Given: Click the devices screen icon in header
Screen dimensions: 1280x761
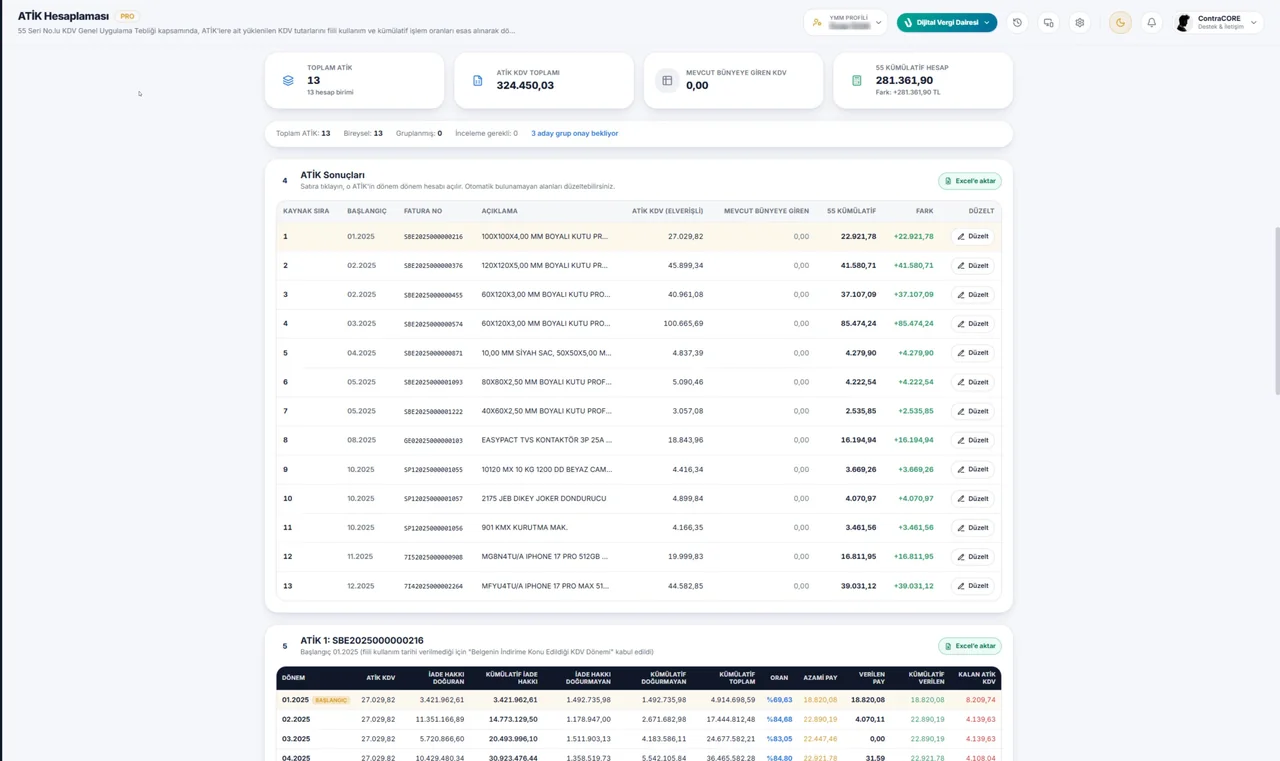Looking at the screenshot, I should (1048, 22).
